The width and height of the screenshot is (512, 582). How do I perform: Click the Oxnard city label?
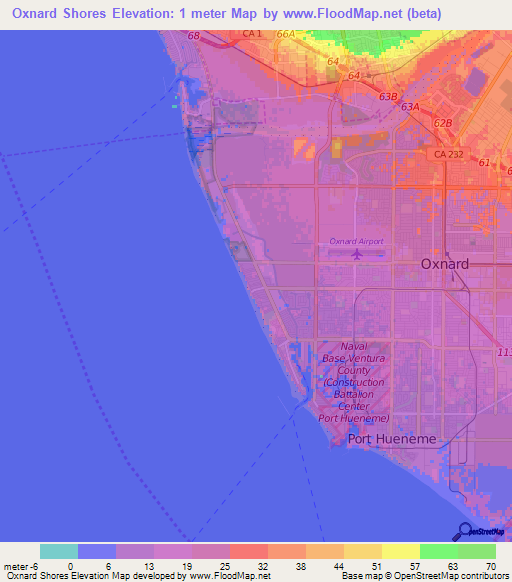pyautogui.click(x=445, y=264)
